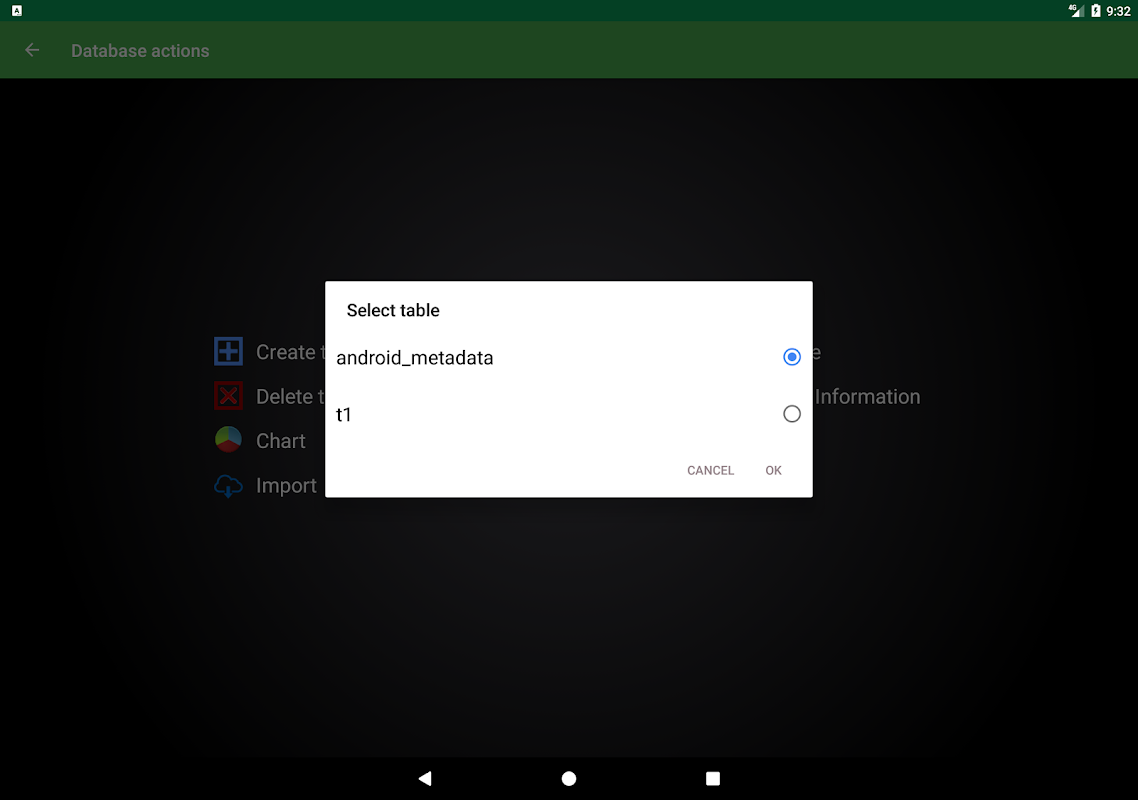Tap the Android back navigation triangle
Viewport: 1138px width, 800px height.
click(425, 778)
